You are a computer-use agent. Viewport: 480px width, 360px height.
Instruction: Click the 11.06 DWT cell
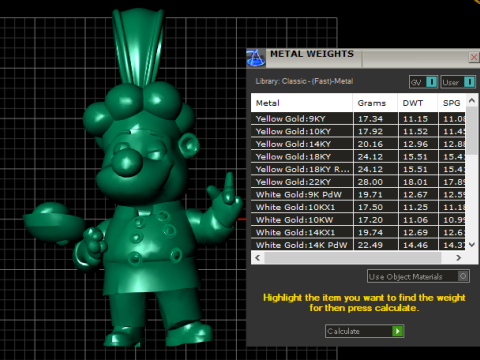418,220
